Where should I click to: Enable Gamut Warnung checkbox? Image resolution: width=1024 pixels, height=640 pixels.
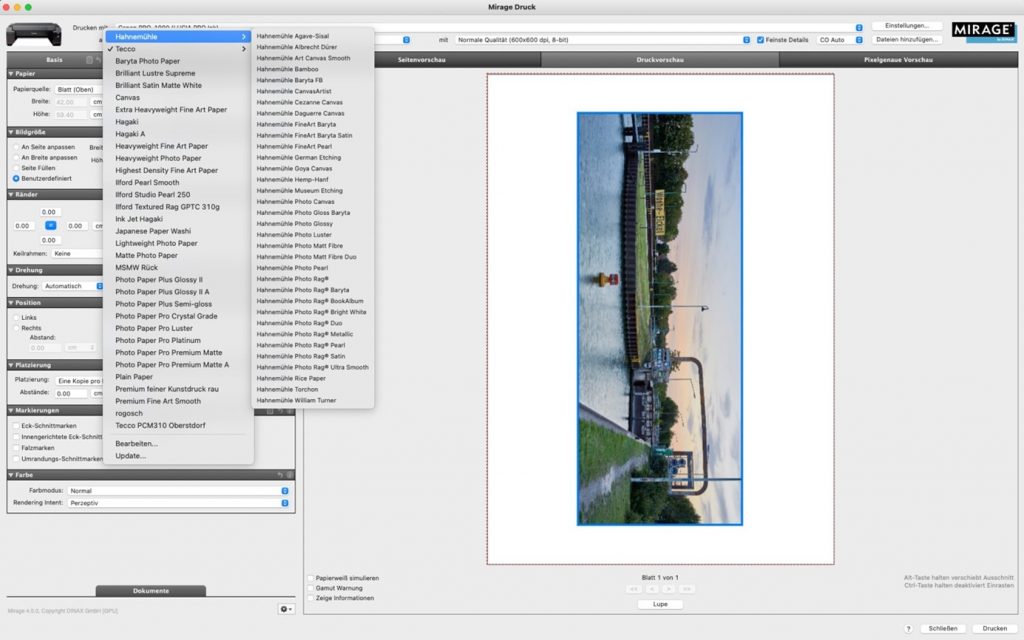(311, 588)
